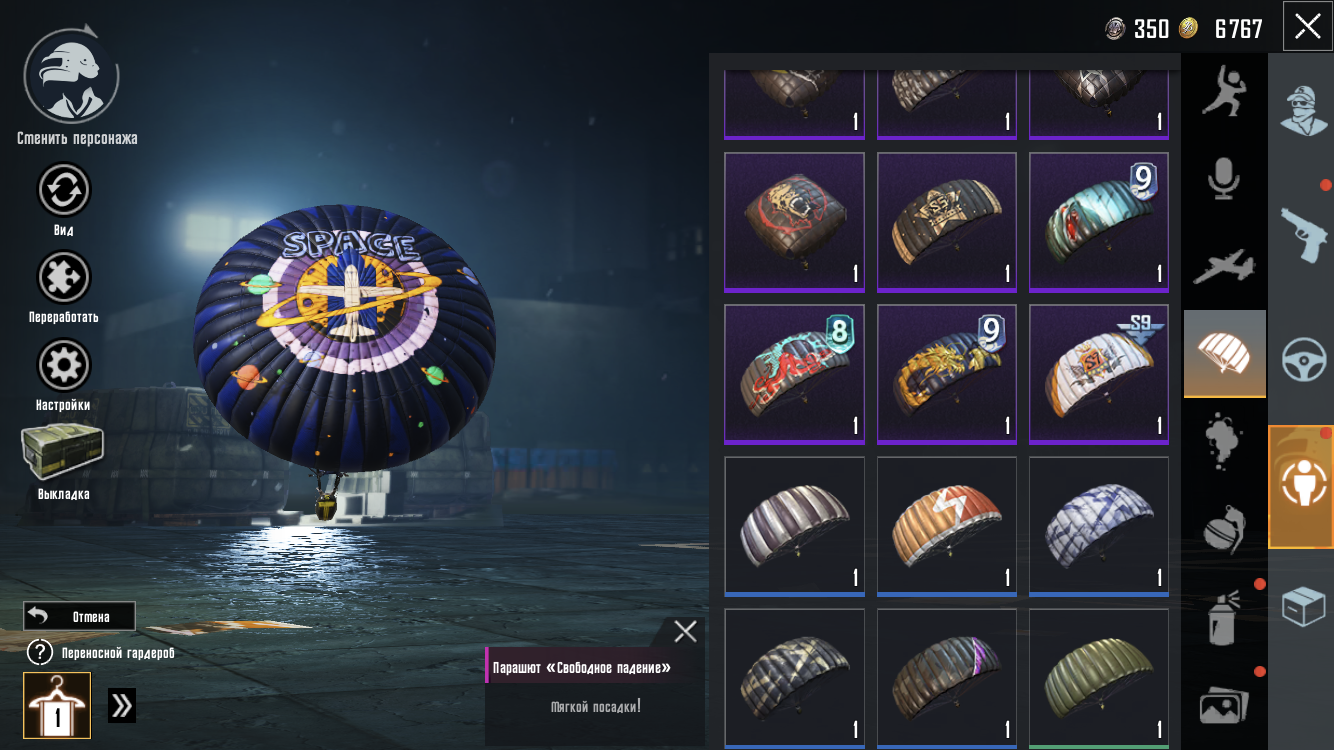
Task: Select the white S9 wings parachute
Action: click(x=1099, y=374)
